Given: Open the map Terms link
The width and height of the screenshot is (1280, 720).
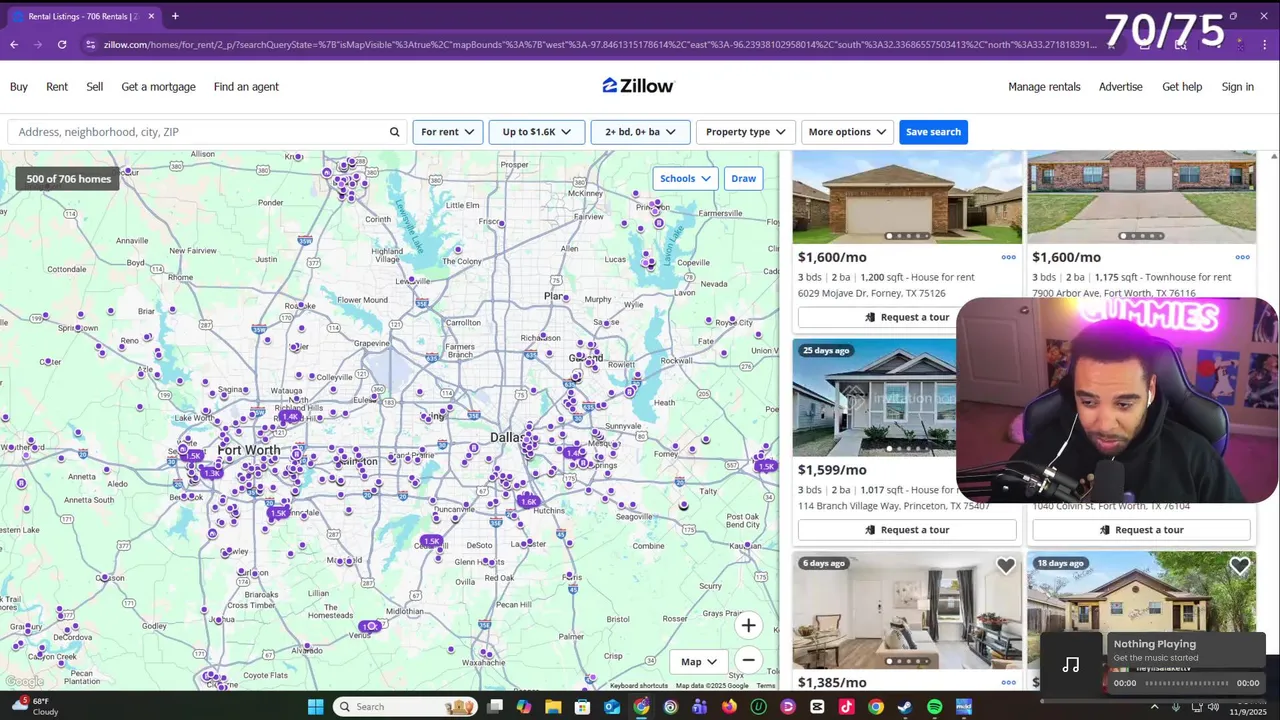Looking at the screenshot, I should [766, 686].
